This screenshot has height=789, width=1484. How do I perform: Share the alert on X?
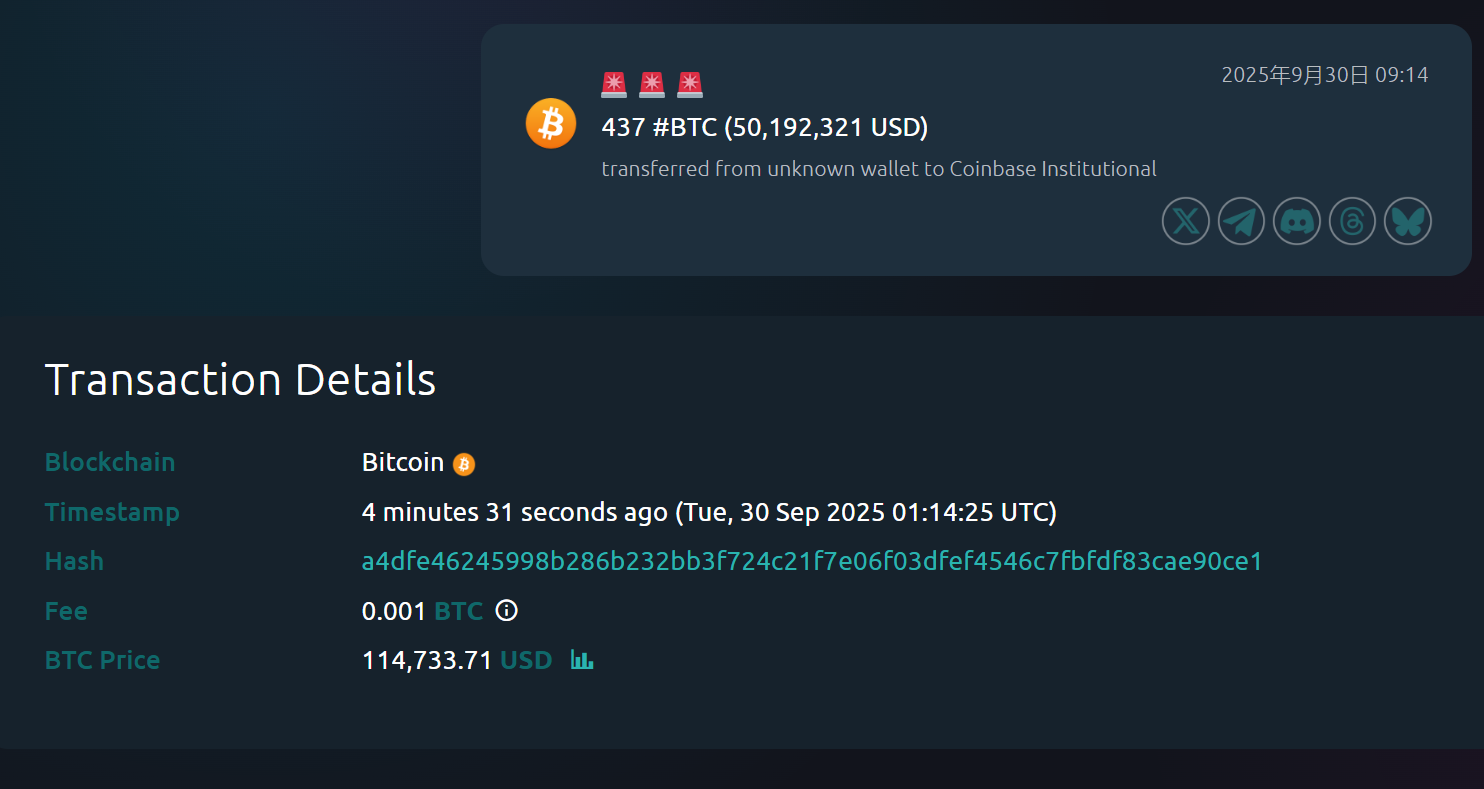pos(1186,221)
